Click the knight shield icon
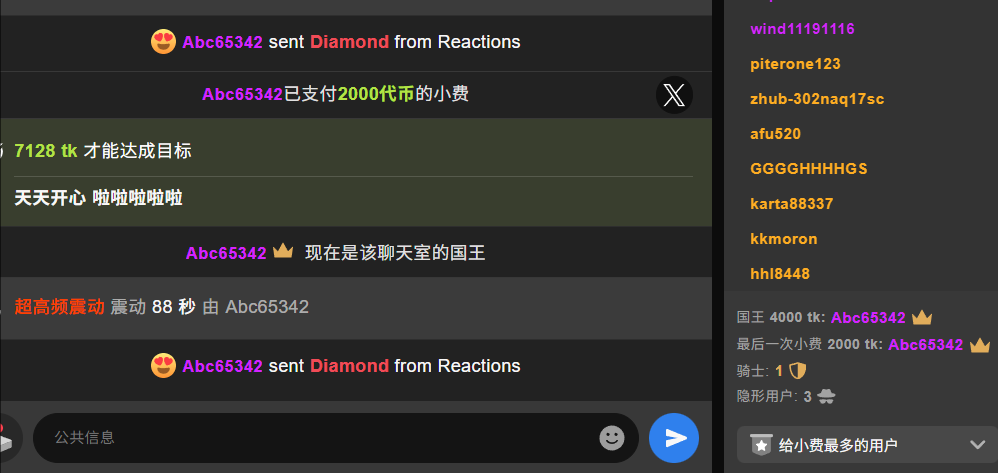 click(798, 371)
